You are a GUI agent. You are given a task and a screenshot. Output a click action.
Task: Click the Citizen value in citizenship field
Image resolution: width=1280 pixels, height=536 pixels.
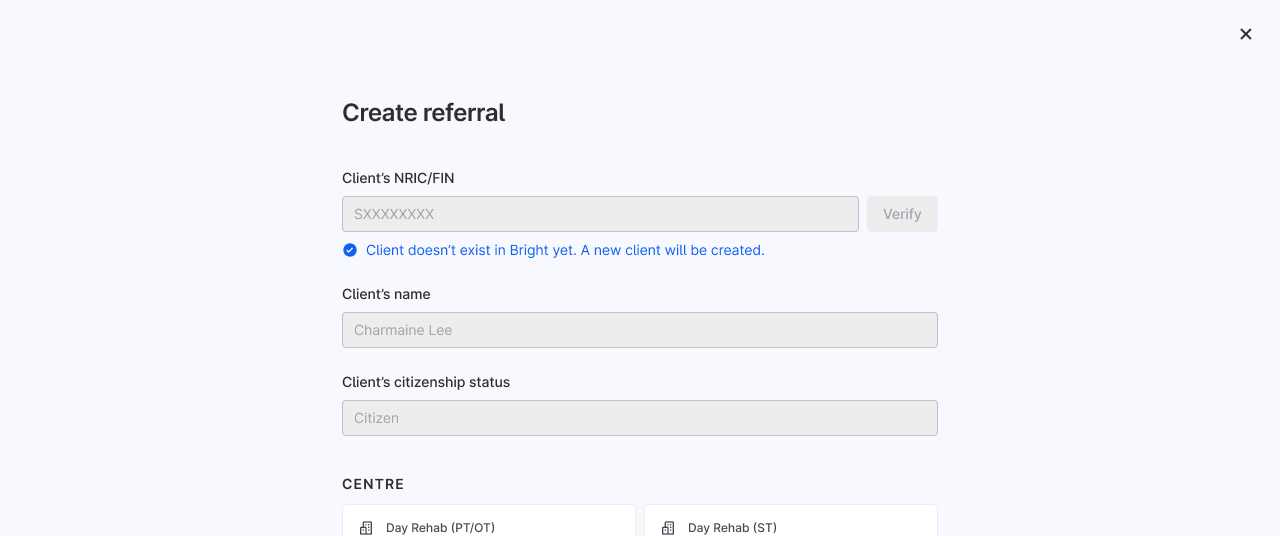tap(376, 418)
